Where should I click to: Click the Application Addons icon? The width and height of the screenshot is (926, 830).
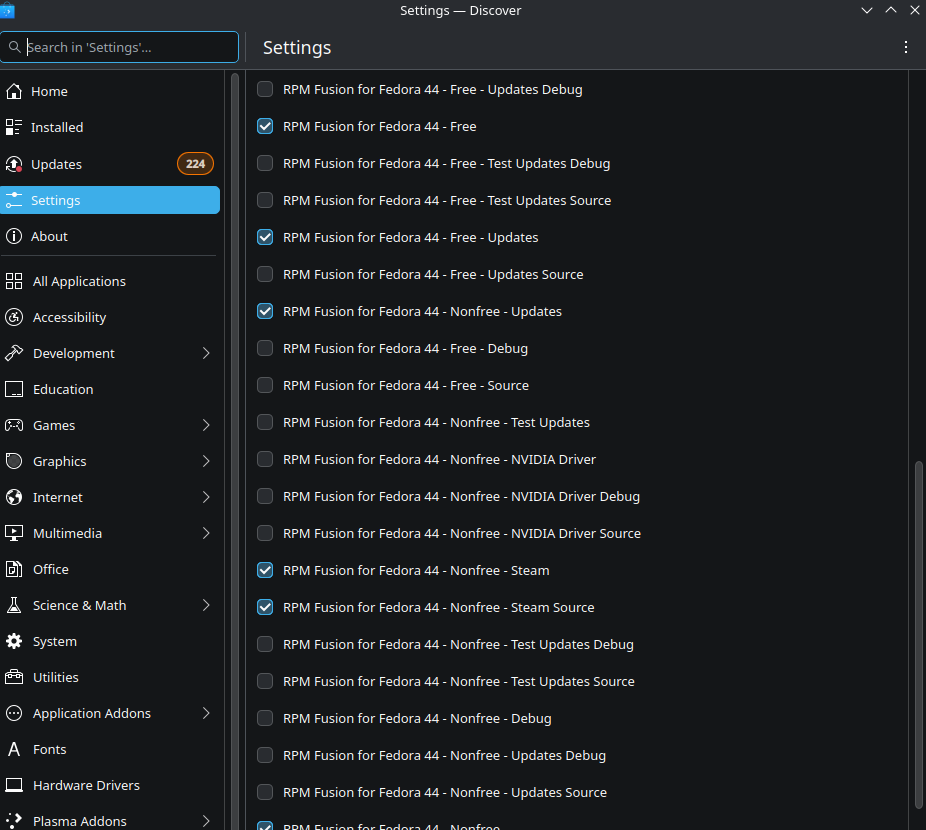coord(14,714)
